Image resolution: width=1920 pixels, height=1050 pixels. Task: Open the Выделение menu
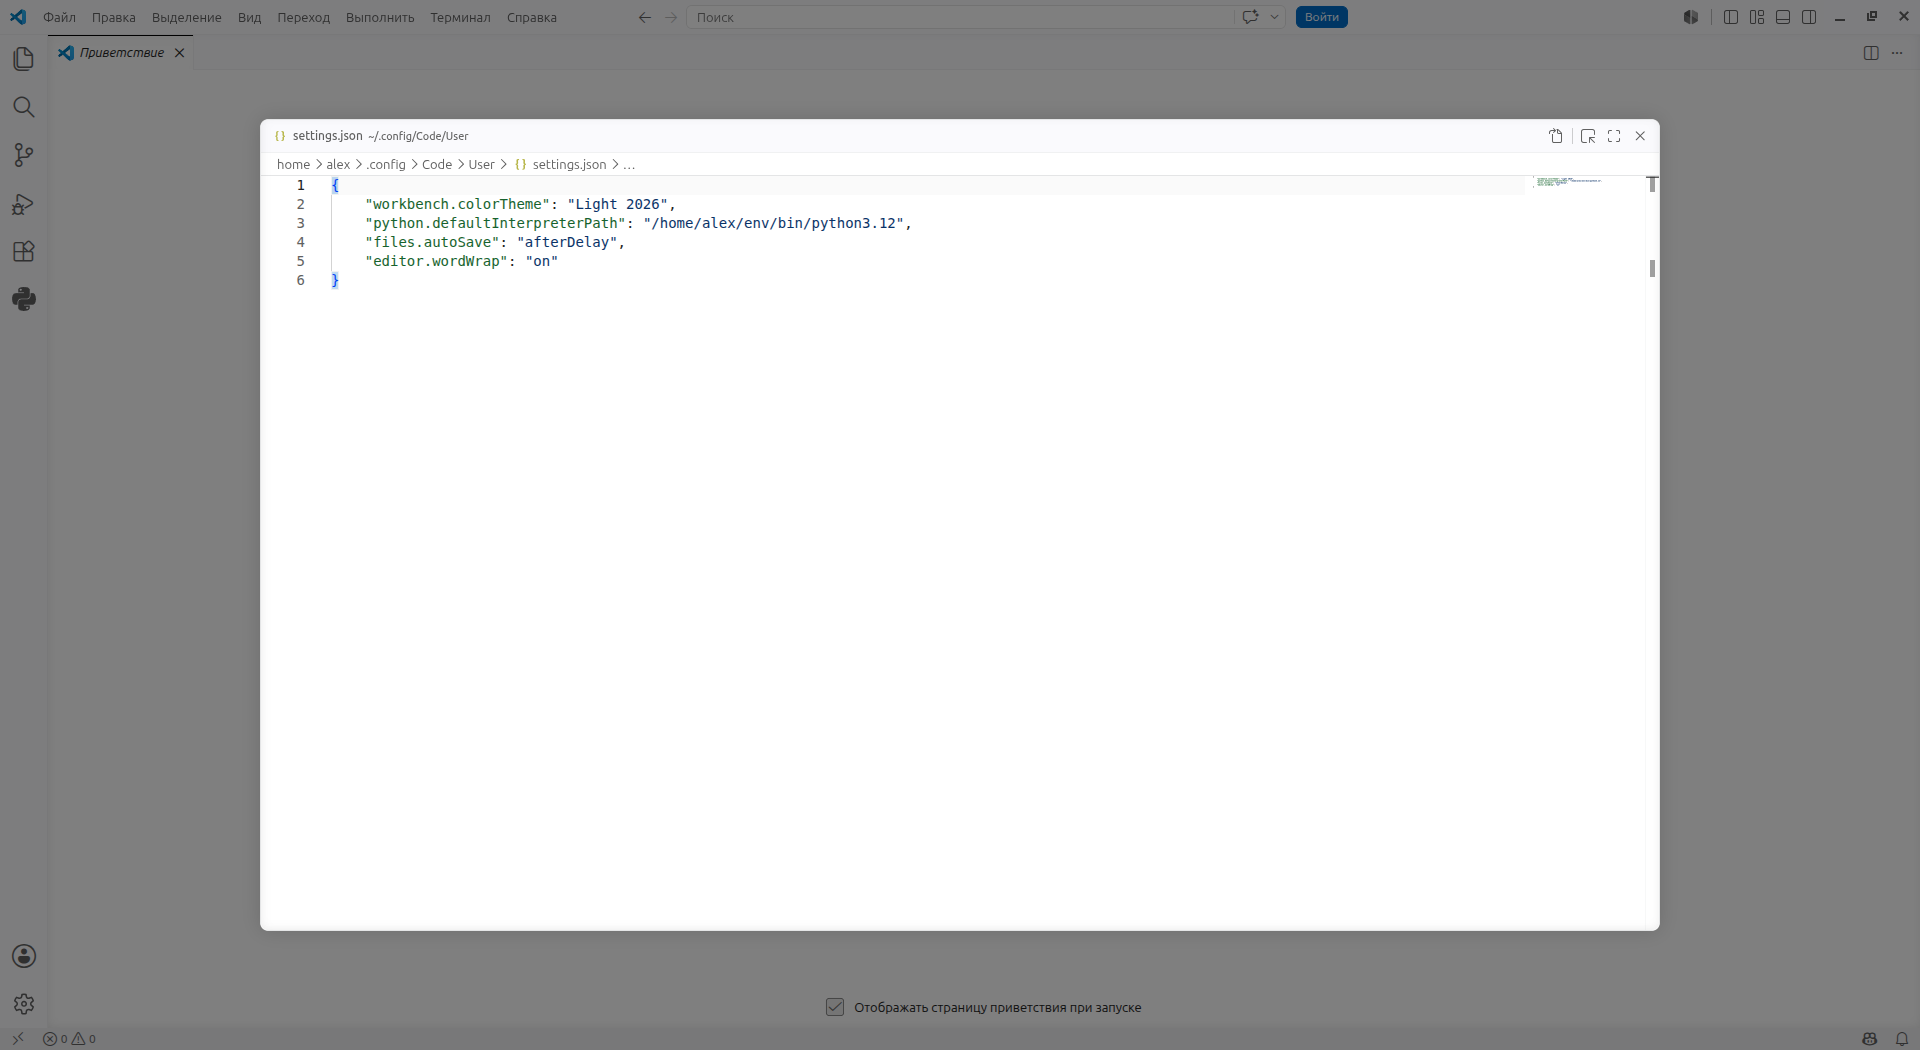click(x=187, y=17)
